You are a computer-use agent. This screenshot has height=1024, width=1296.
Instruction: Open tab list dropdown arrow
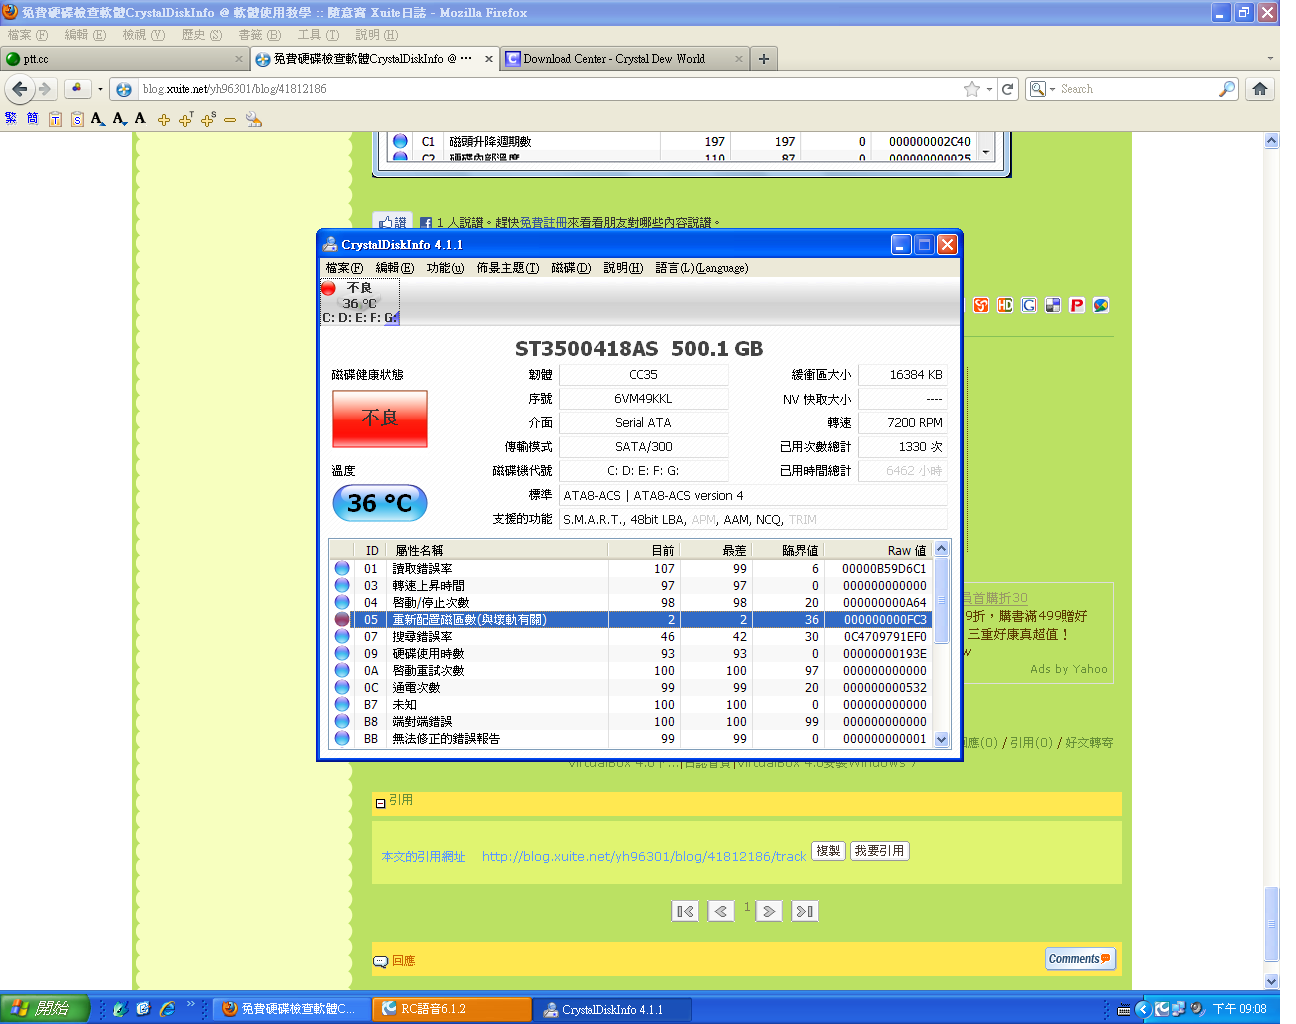pyautogui.click(x=1270, y=59)
